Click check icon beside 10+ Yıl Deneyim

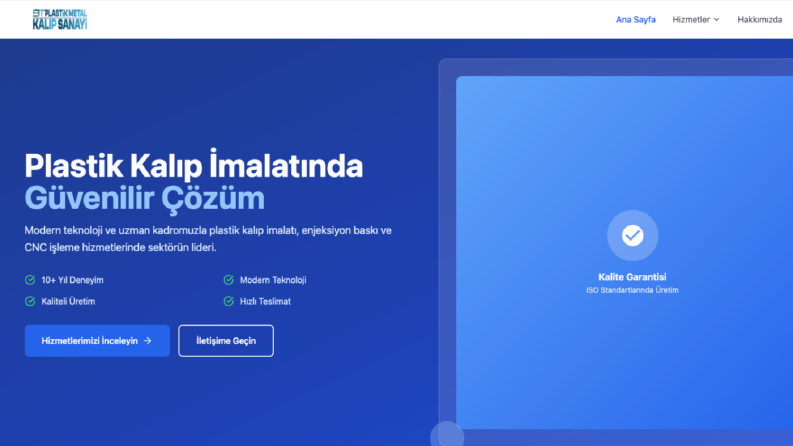click(30, 280)
